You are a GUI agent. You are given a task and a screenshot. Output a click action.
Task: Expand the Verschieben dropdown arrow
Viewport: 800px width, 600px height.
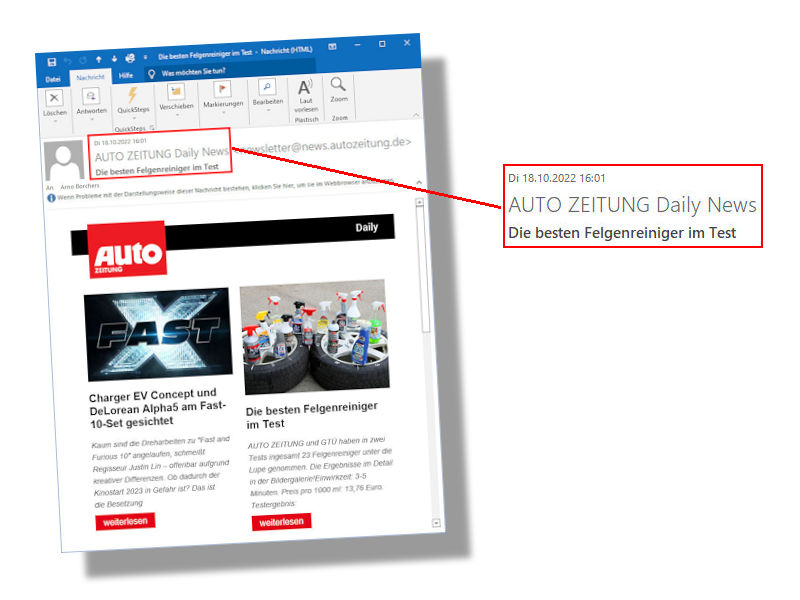(x=177, y=115)
